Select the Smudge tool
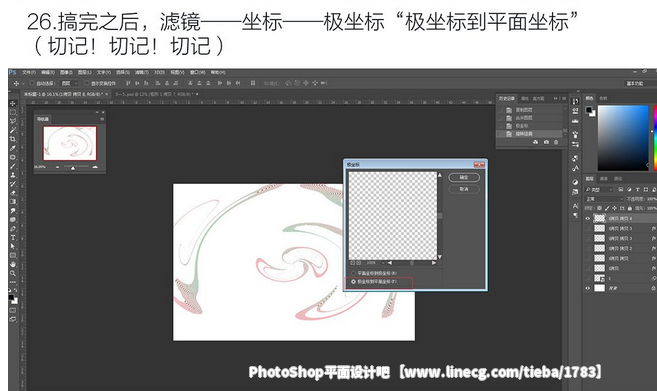Viewport: 657px width, 391px height. tap(13, 210)
